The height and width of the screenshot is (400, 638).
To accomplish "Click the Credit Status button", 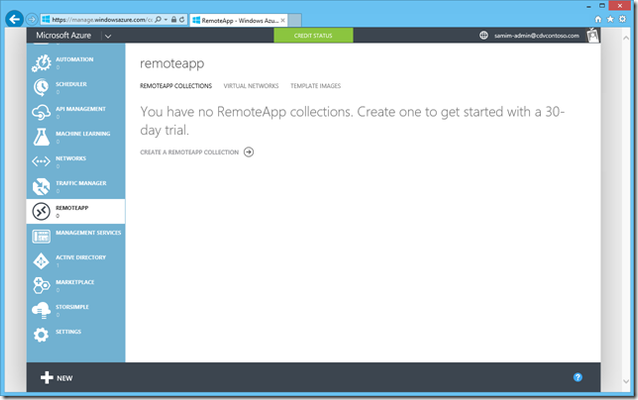I will (313, 35).
